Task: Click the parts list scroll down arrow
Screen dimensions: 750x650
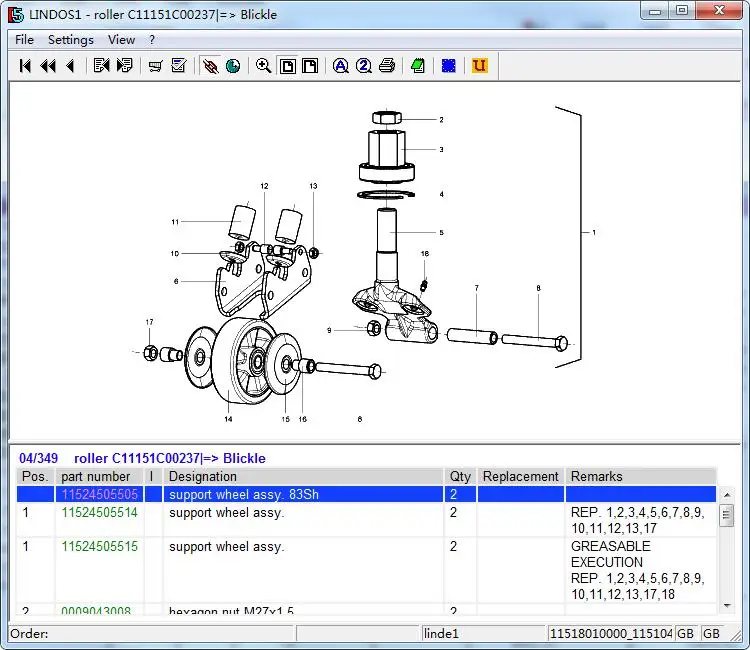Action: pyautogui.click(x=727, y=606)
